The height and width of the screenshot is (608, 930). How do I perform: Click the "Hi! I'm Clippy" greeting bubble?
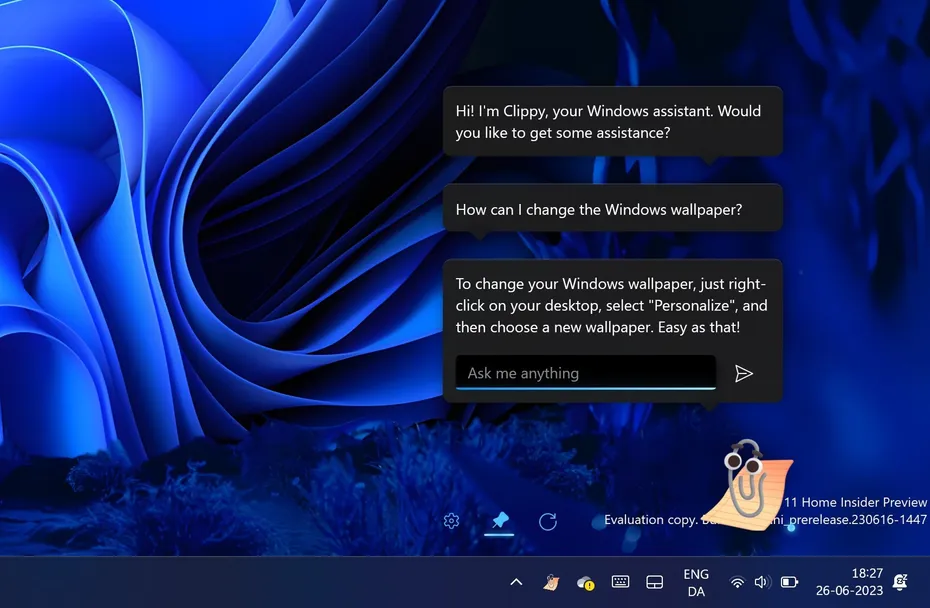613,122
